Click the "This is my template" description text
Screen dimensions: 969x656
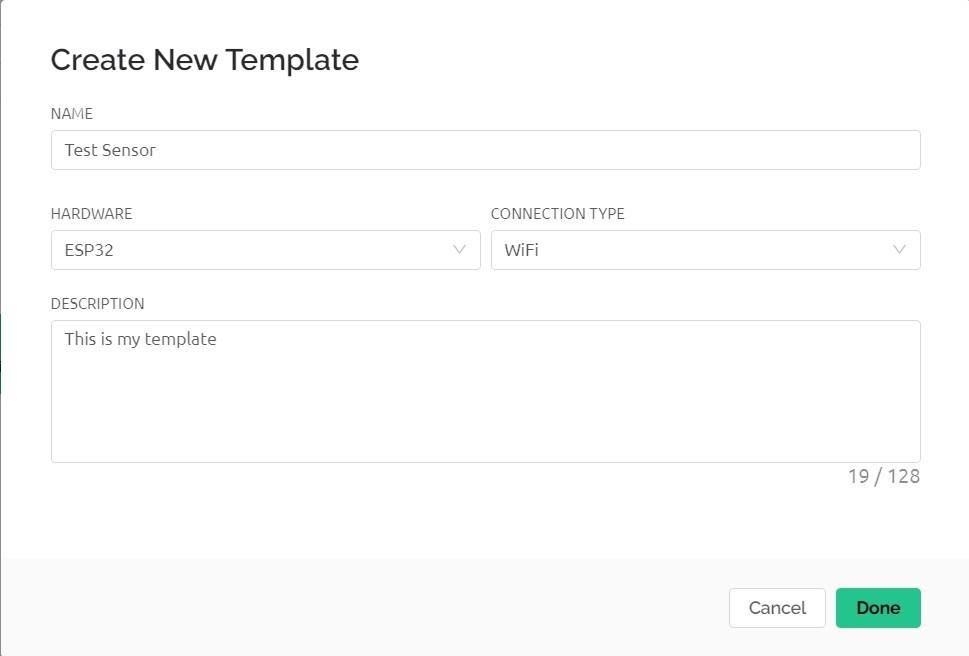(140, 339)
